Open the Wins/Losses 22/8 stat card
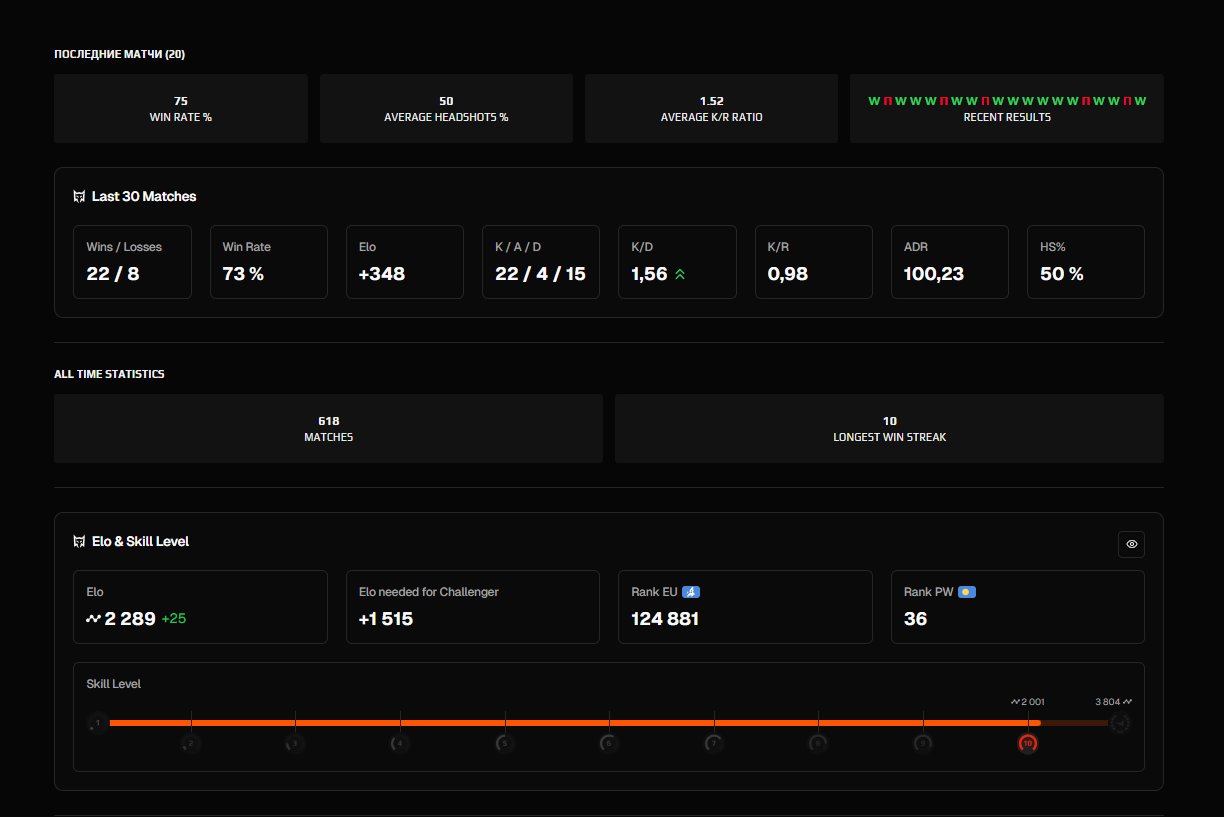This screenshot has height=817, width=1224. [132, 262]
